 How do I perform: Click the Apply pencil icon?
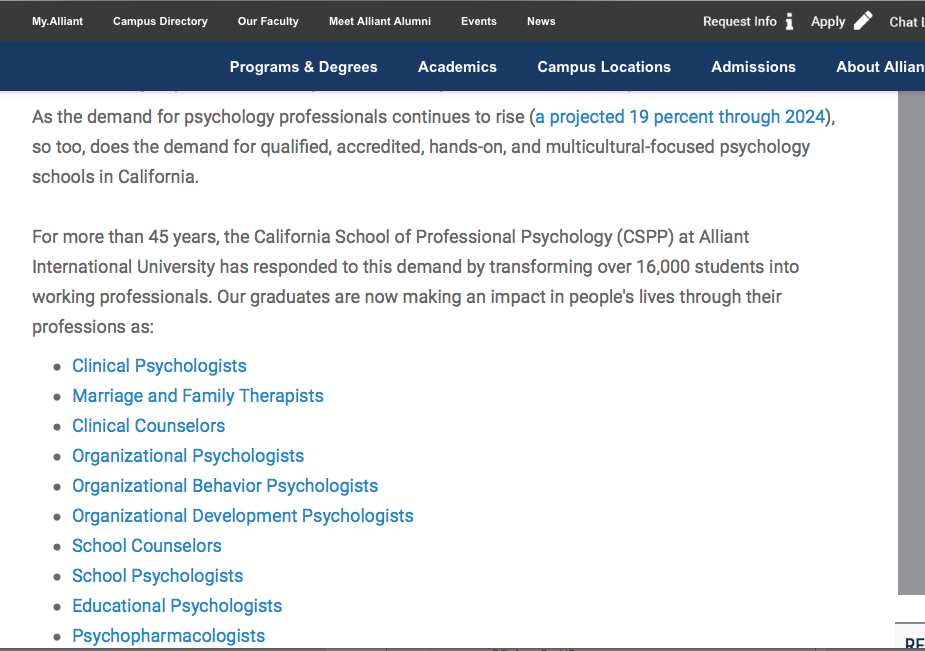[x=863, y=21]
